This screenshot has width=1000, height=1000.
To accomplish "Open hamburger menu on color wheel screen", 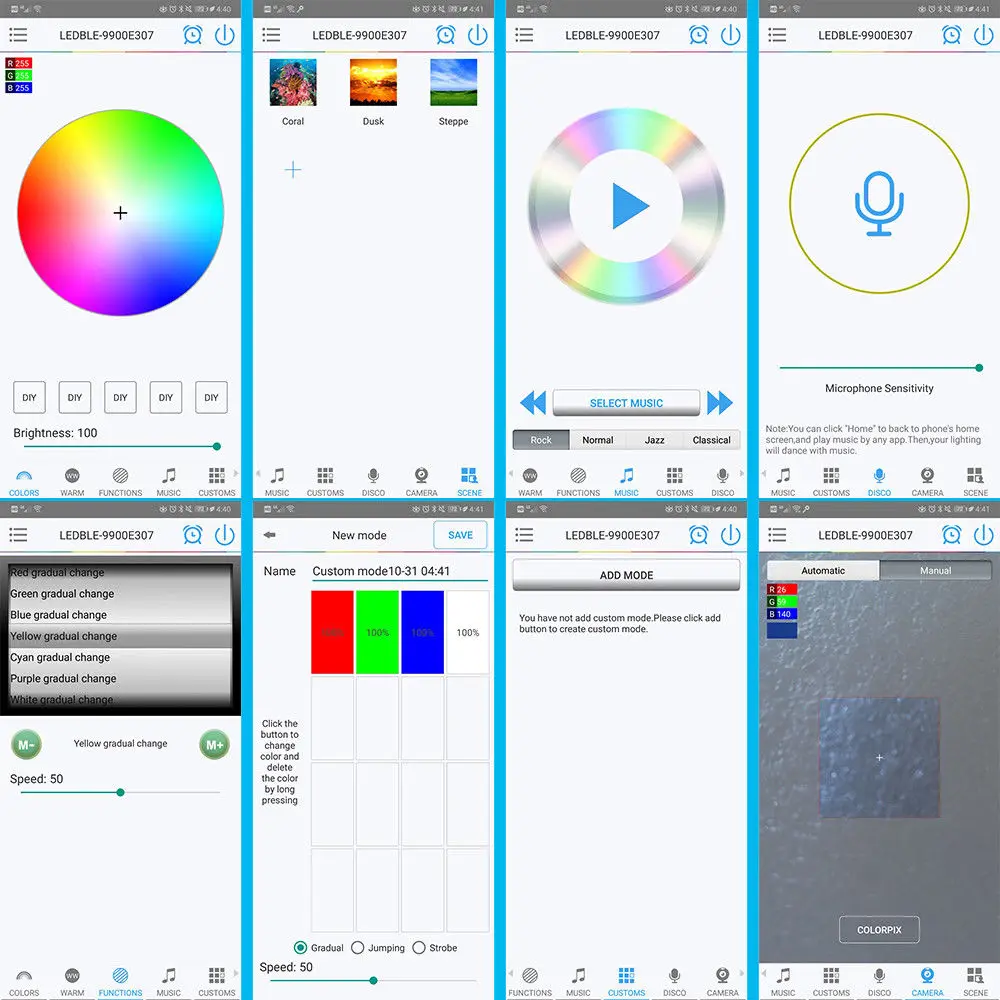I will pos(18,35).
